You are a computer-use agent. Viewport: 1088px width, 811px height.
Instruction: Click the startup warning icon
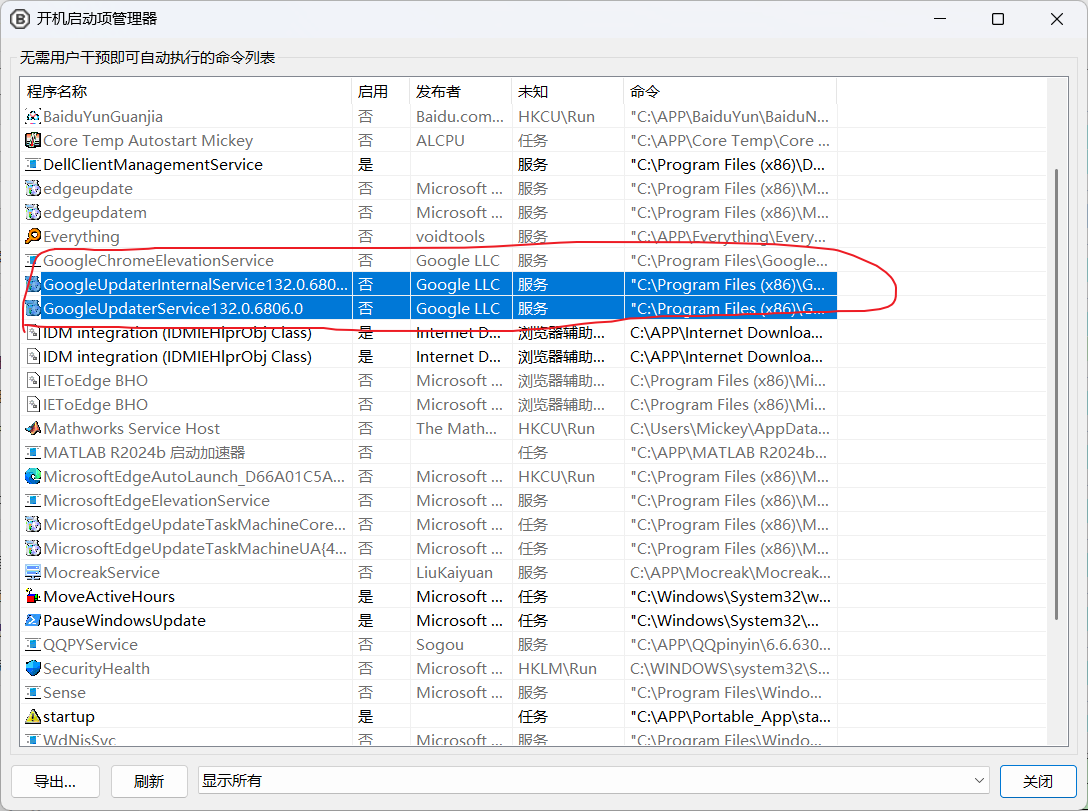pyautogui.click(x=33, y=717)
